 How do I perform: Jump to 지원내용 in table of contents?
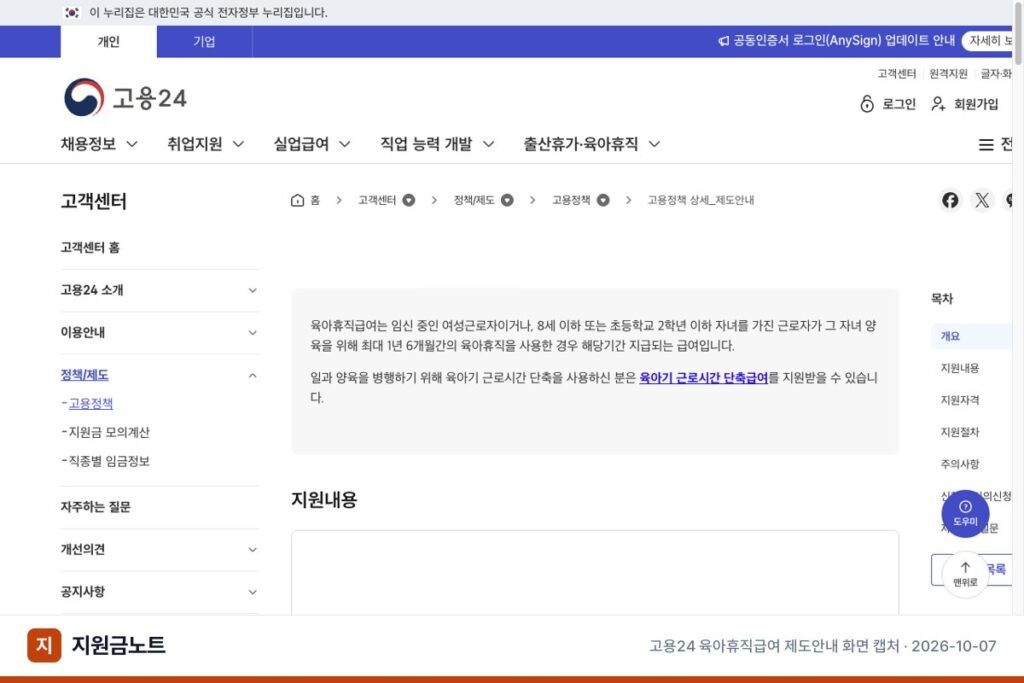click(959, 368)
